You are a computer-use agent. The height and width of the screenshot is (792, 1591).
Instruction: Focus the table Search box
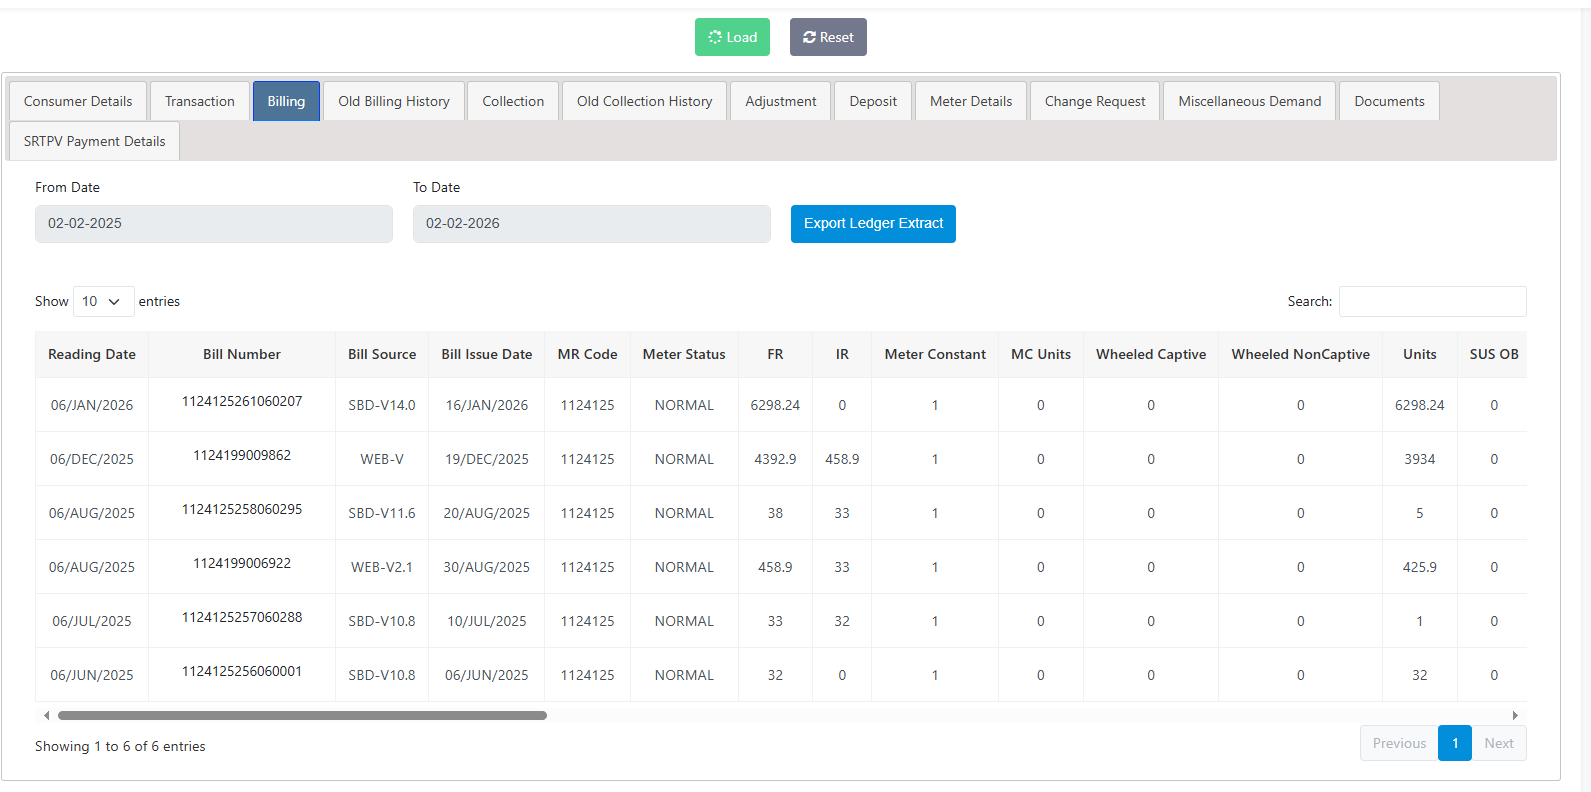coord(1432,301)
